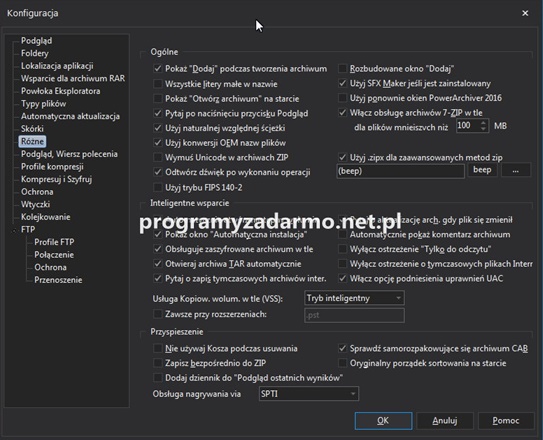The image size is (543, 440).
Task: Enable "Zapisz bezpośrednio do ZIP"
Action: click(x=158, y=363)
